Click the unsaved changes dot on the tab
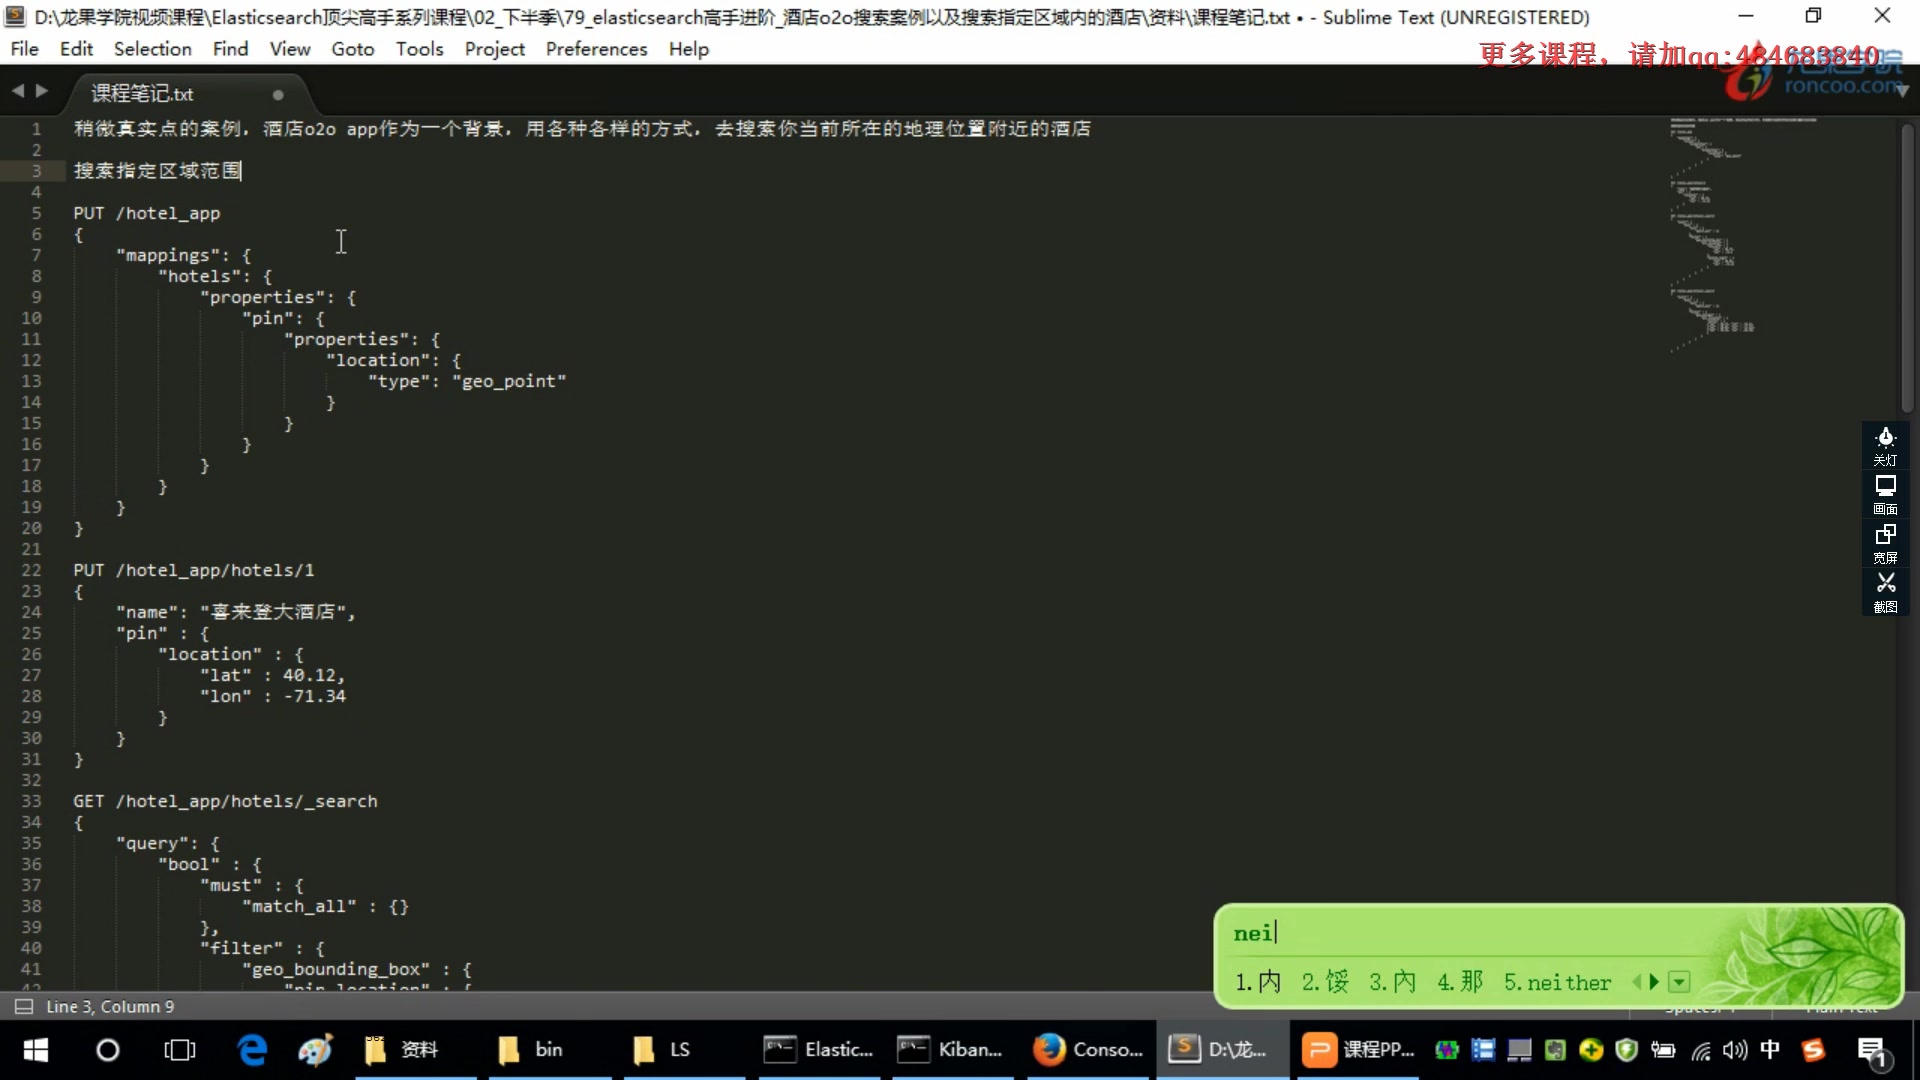The image size is (1920, 1080). pos(277,94)
